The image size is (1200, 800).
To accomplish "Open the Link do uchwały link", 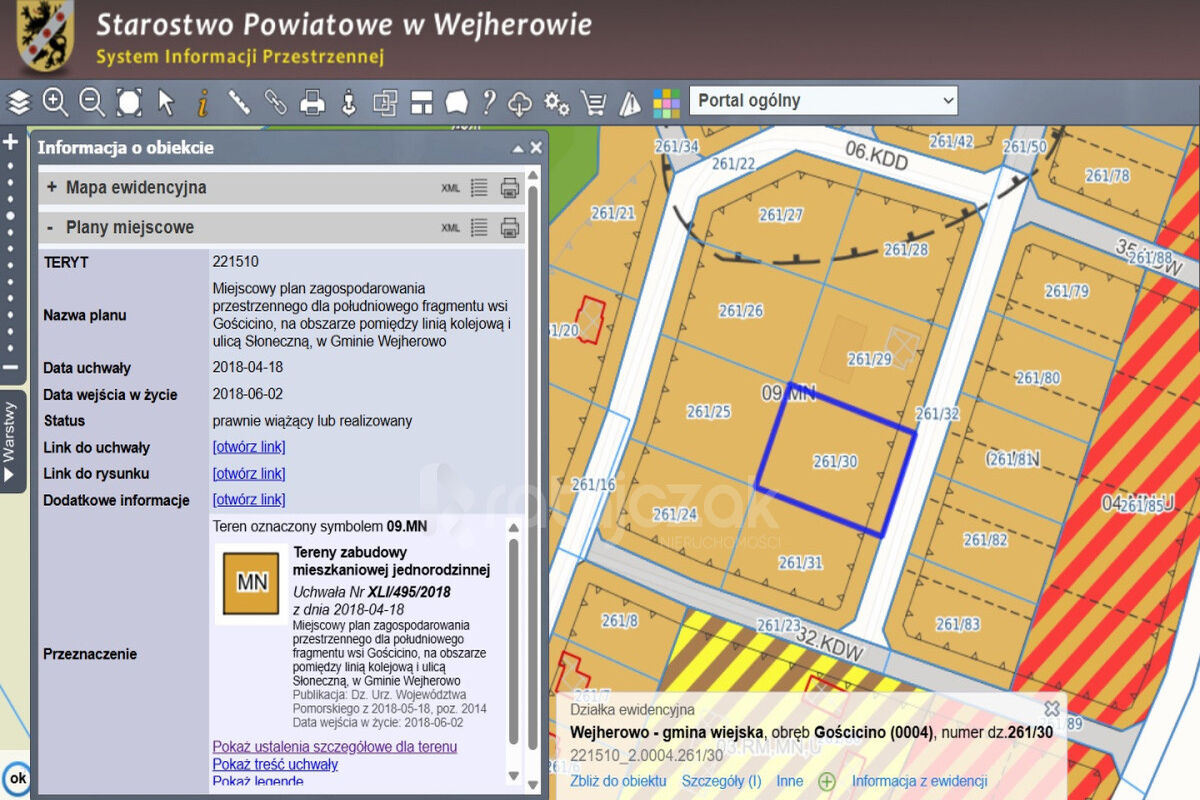I will point(249,447).
